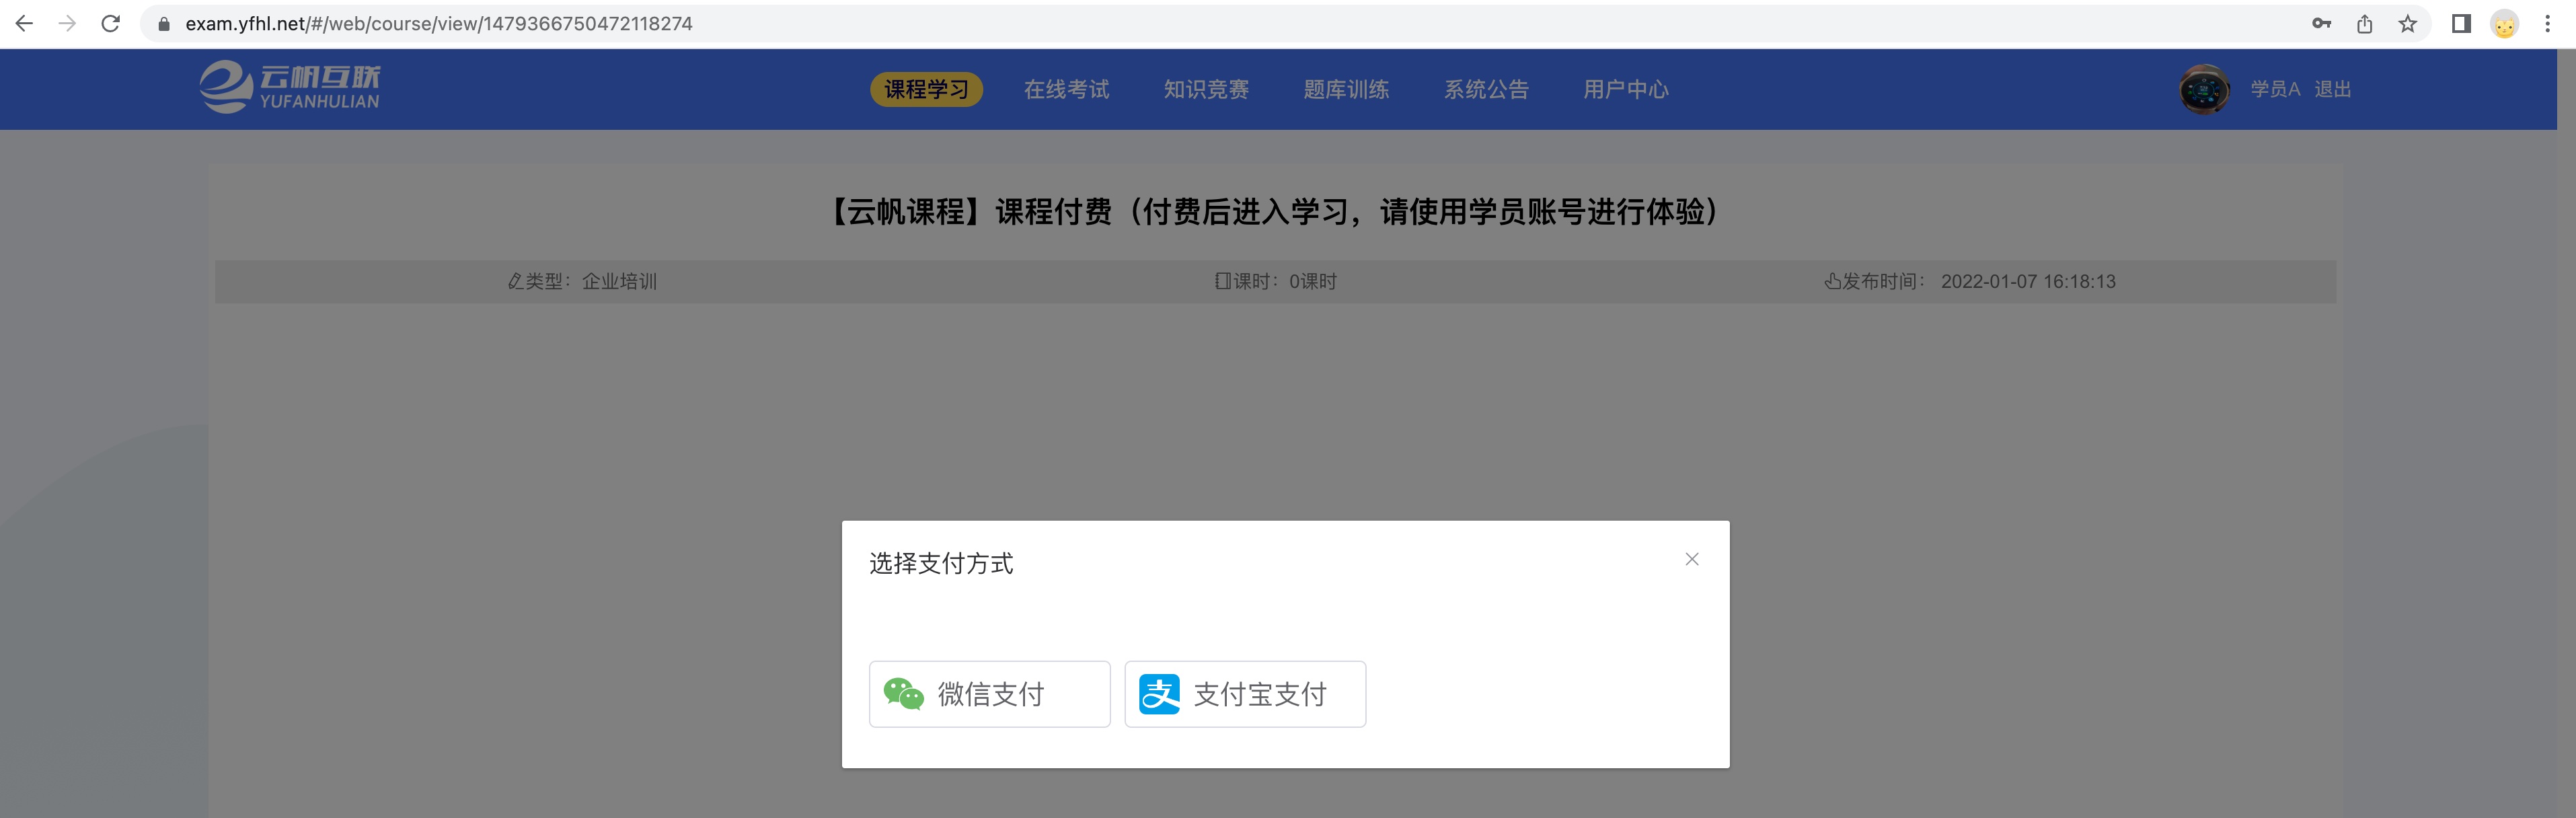Click the 课时: 0课时 text
2576x818 pixels.
point(1276,282)
